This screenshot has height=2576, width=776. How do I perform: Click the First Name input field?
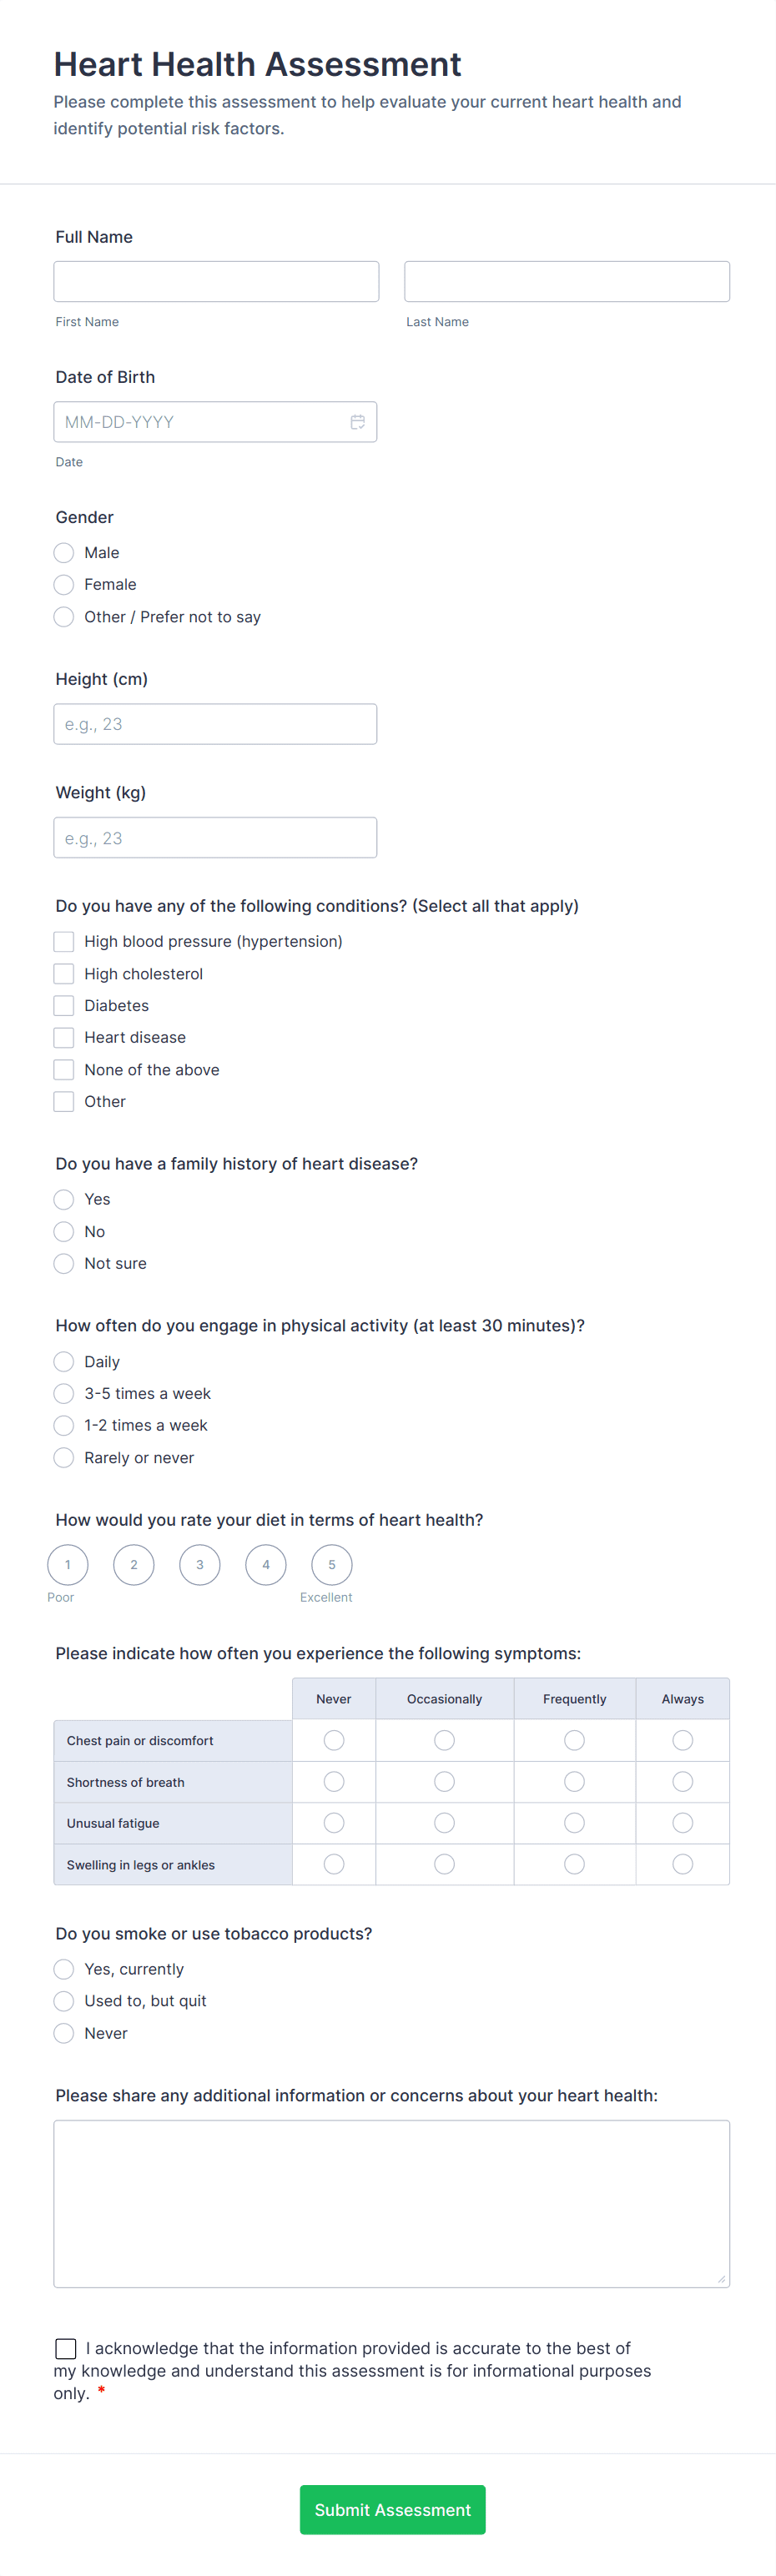pyautogui.click(x=215, y=281)
